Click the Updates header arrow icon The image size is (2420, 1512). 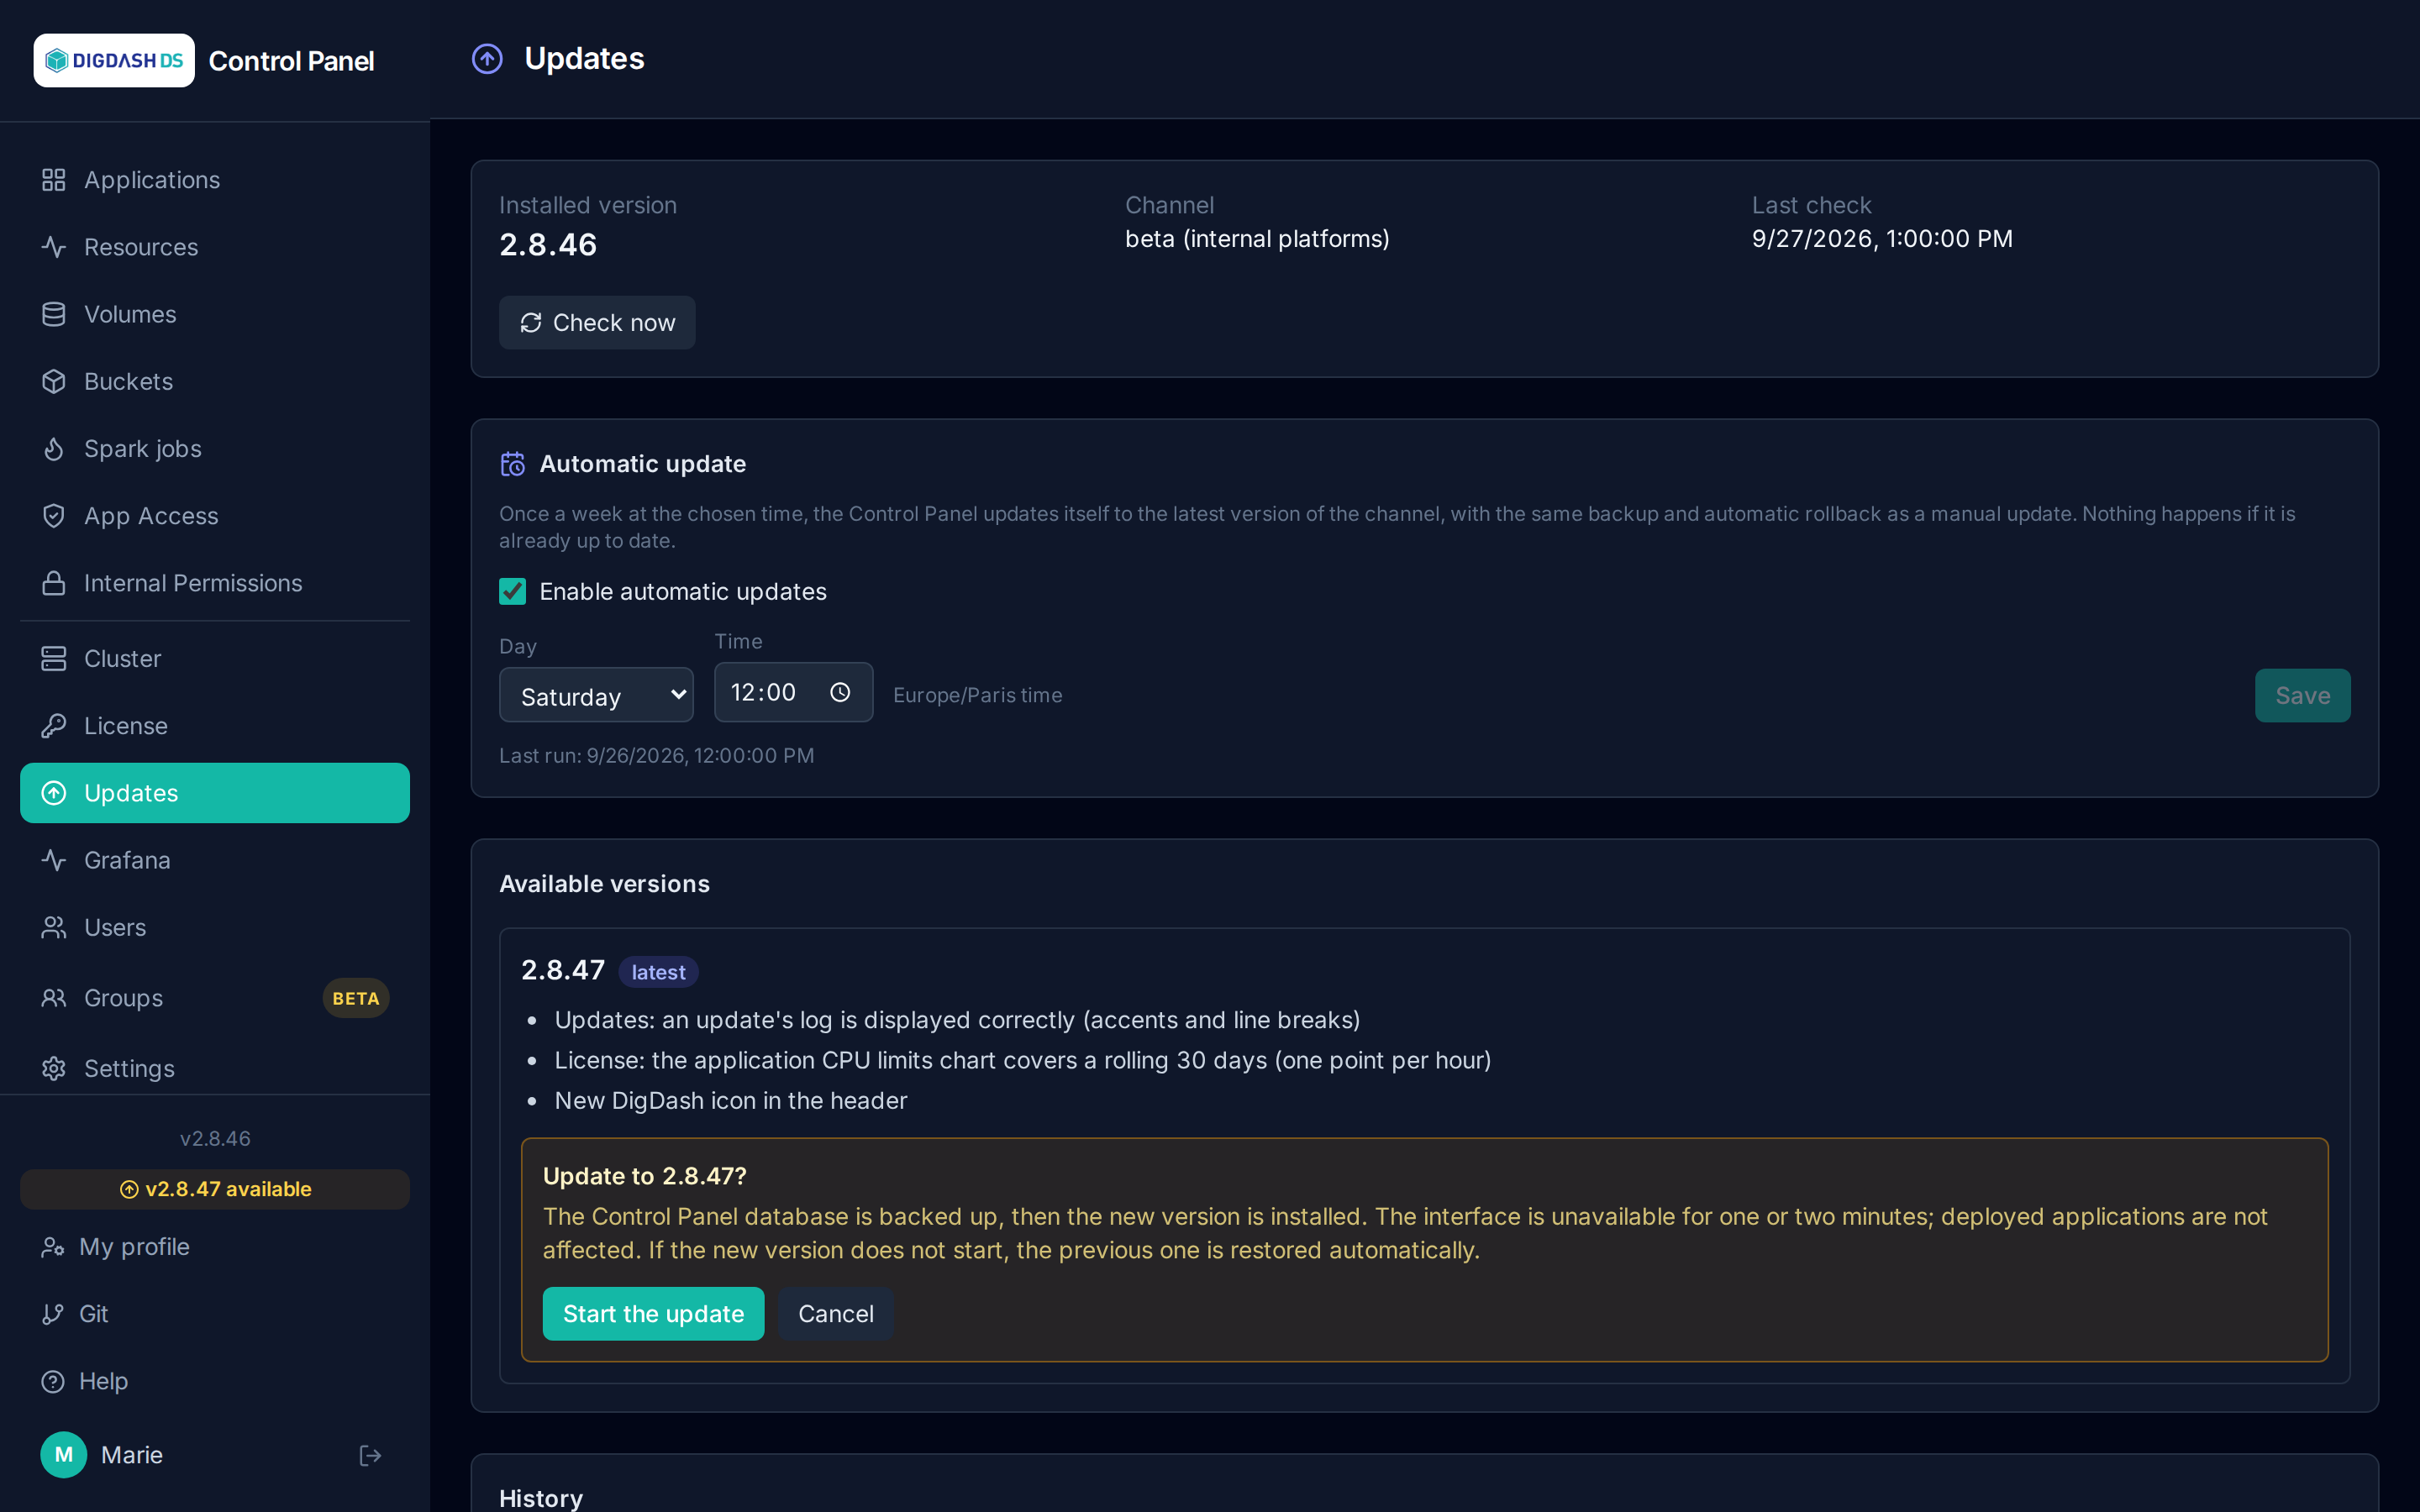(487, 59)
